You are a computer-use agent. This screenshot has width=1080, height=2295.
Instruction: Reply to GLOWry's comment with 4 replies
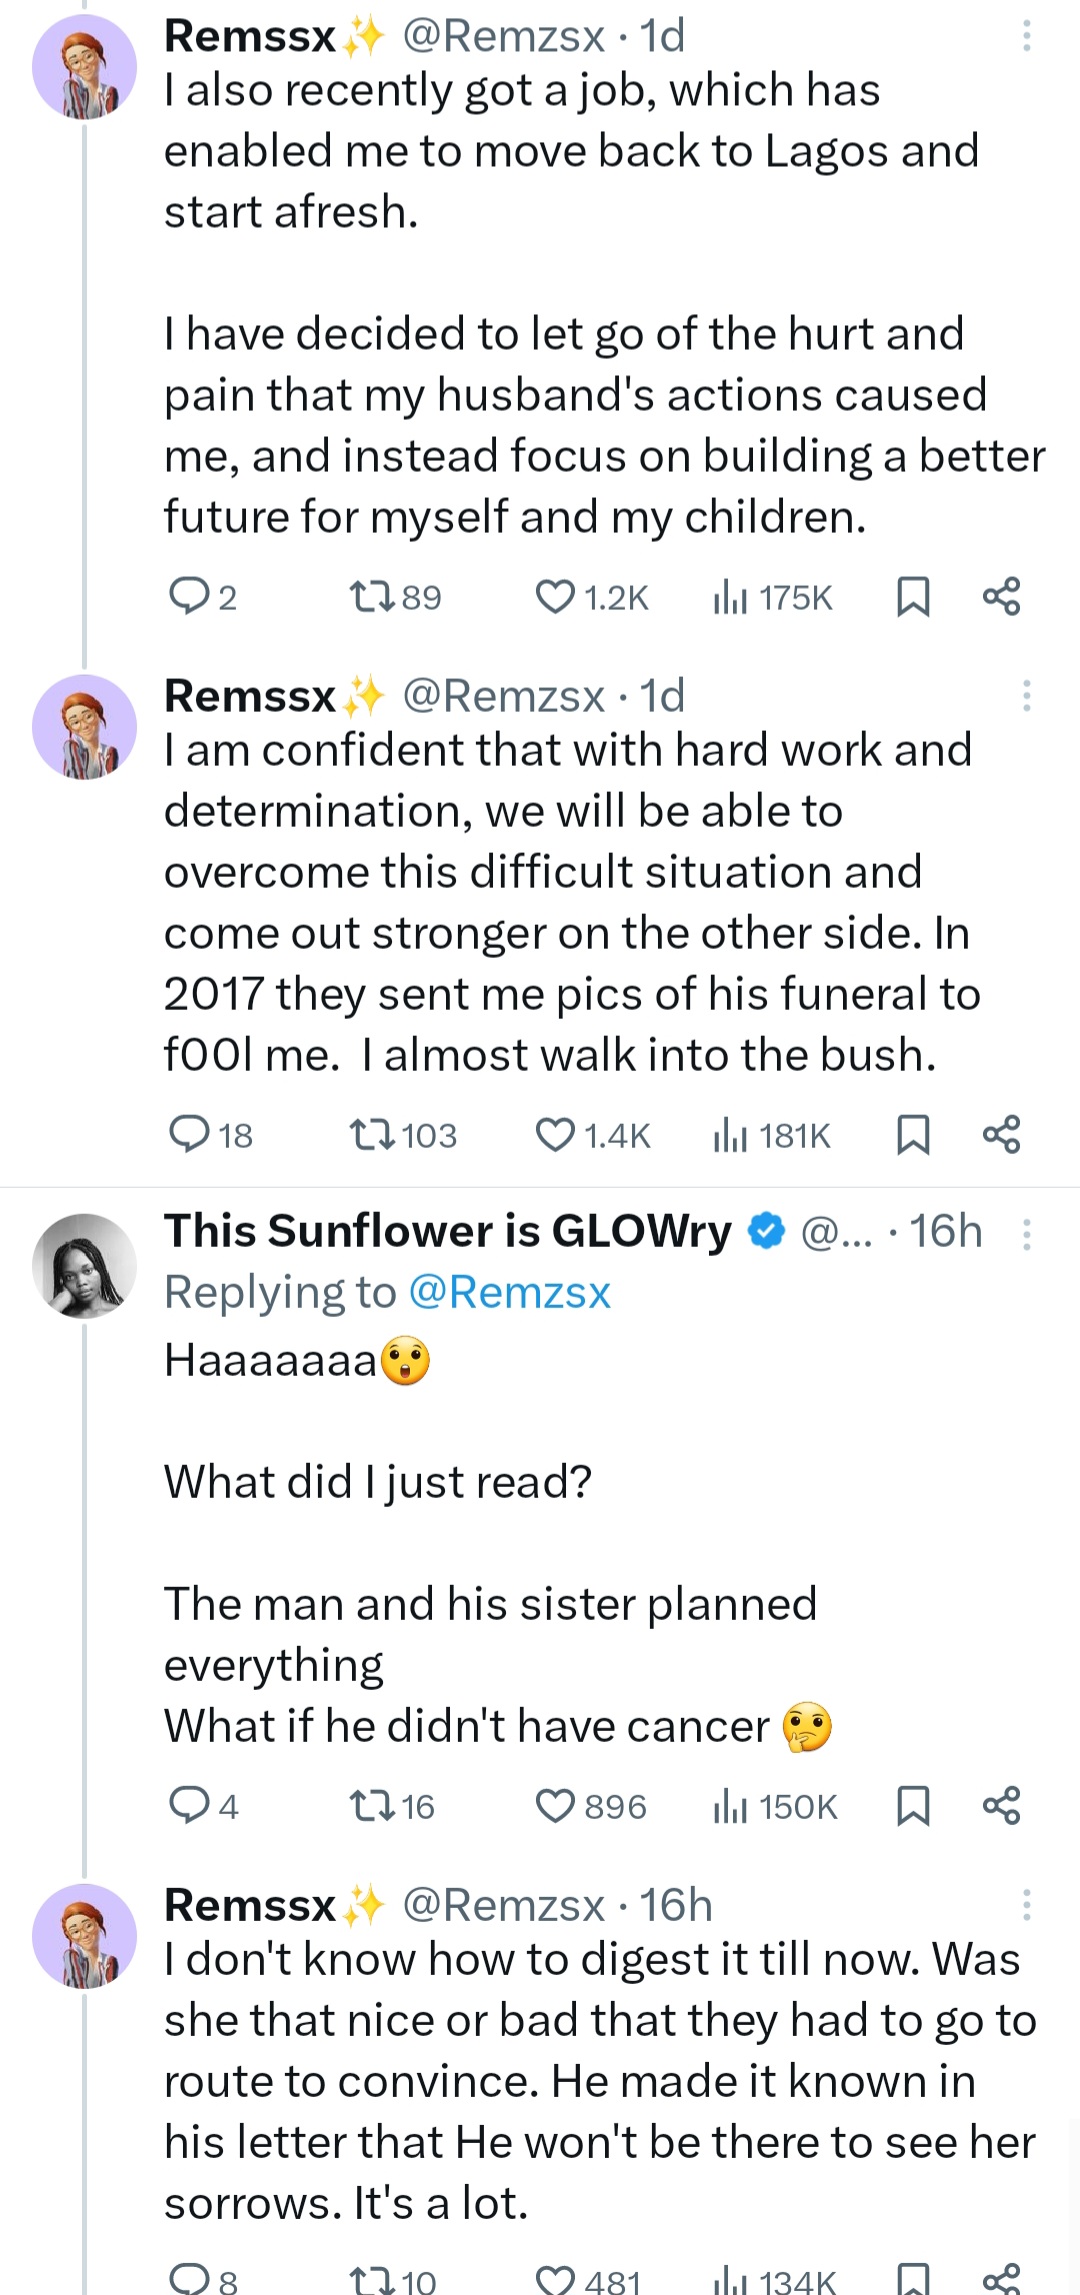[x=188, y=1806]
